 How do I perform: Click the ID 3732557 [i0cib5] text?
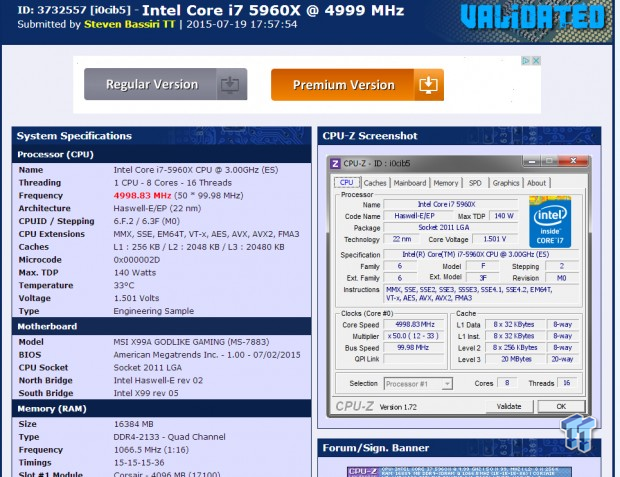[x=74, y=10]
